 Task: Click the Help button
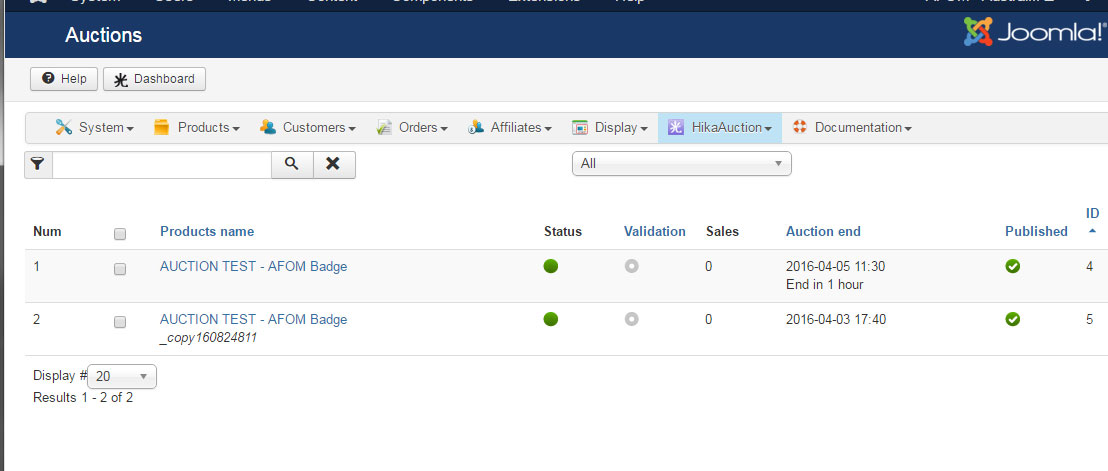coord(64,79)
